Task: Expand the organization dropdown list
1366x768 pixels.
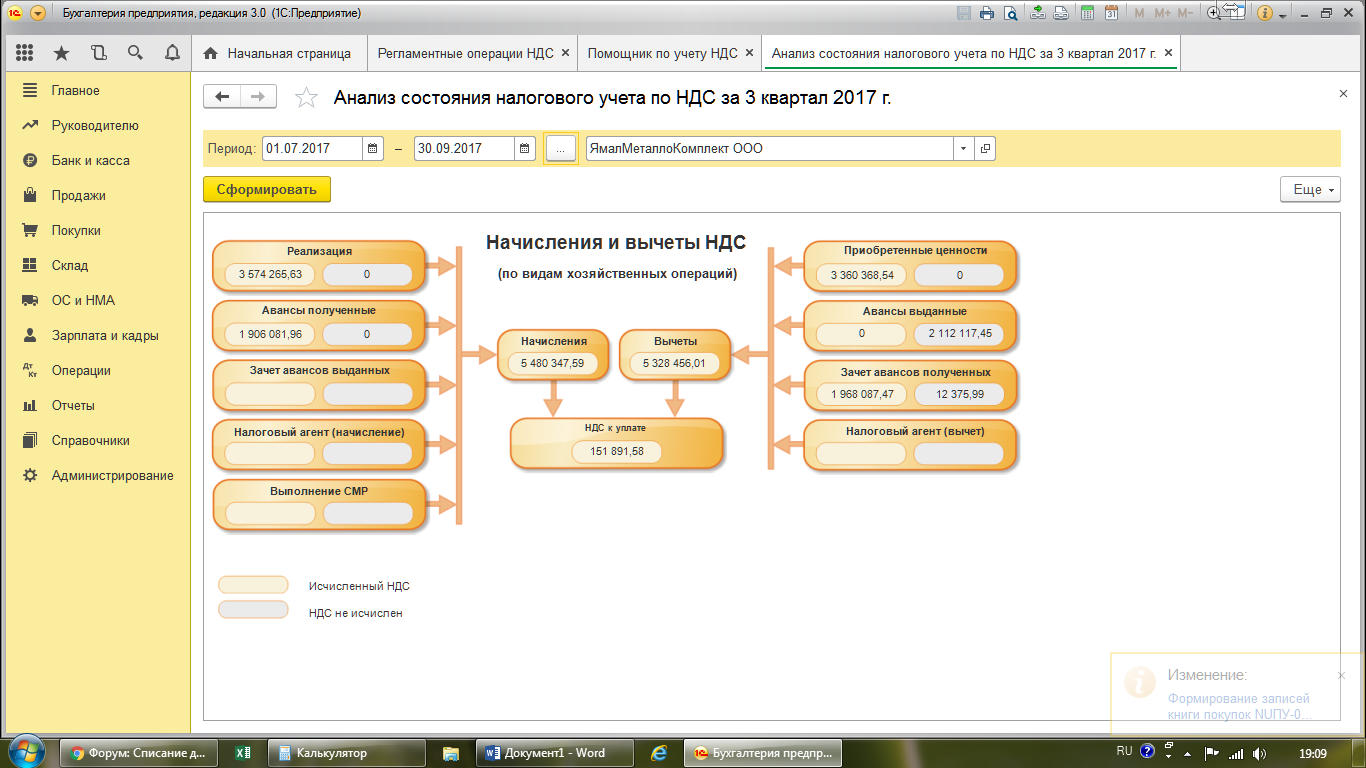Action: (963, 149)
